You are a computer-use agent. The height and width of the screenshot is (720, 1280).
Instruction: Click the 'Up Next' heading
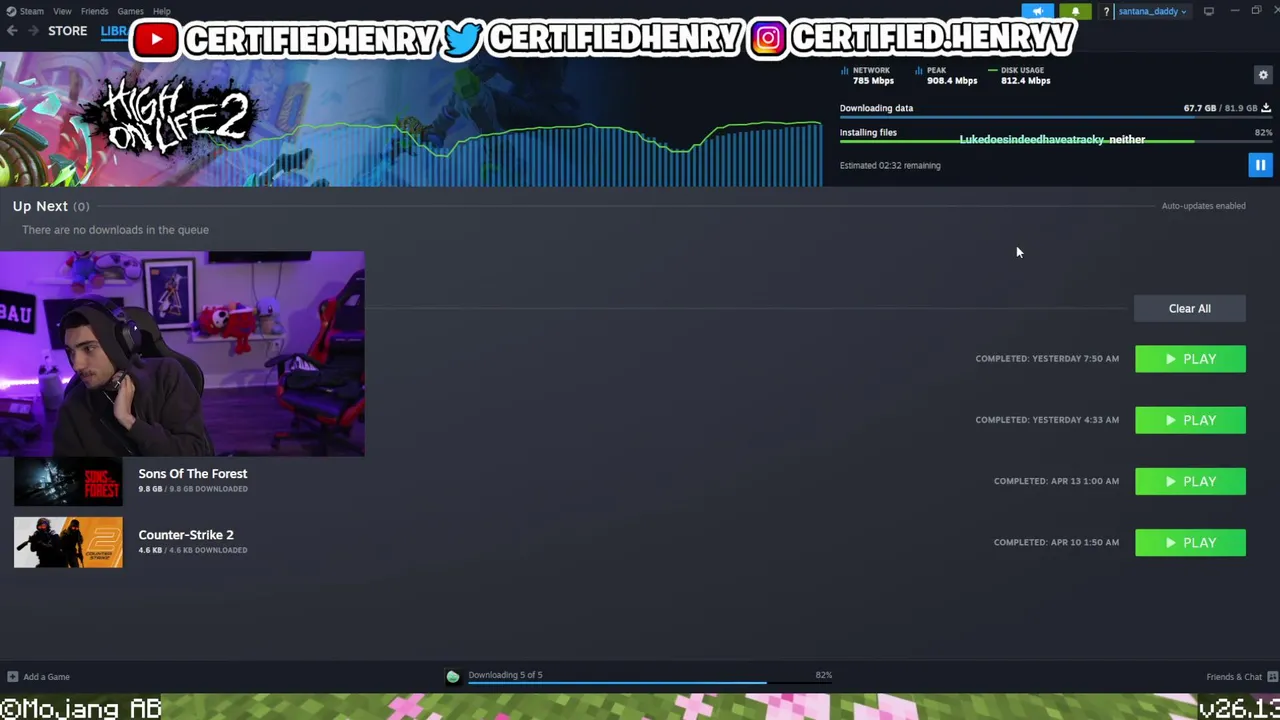[40, 206]
